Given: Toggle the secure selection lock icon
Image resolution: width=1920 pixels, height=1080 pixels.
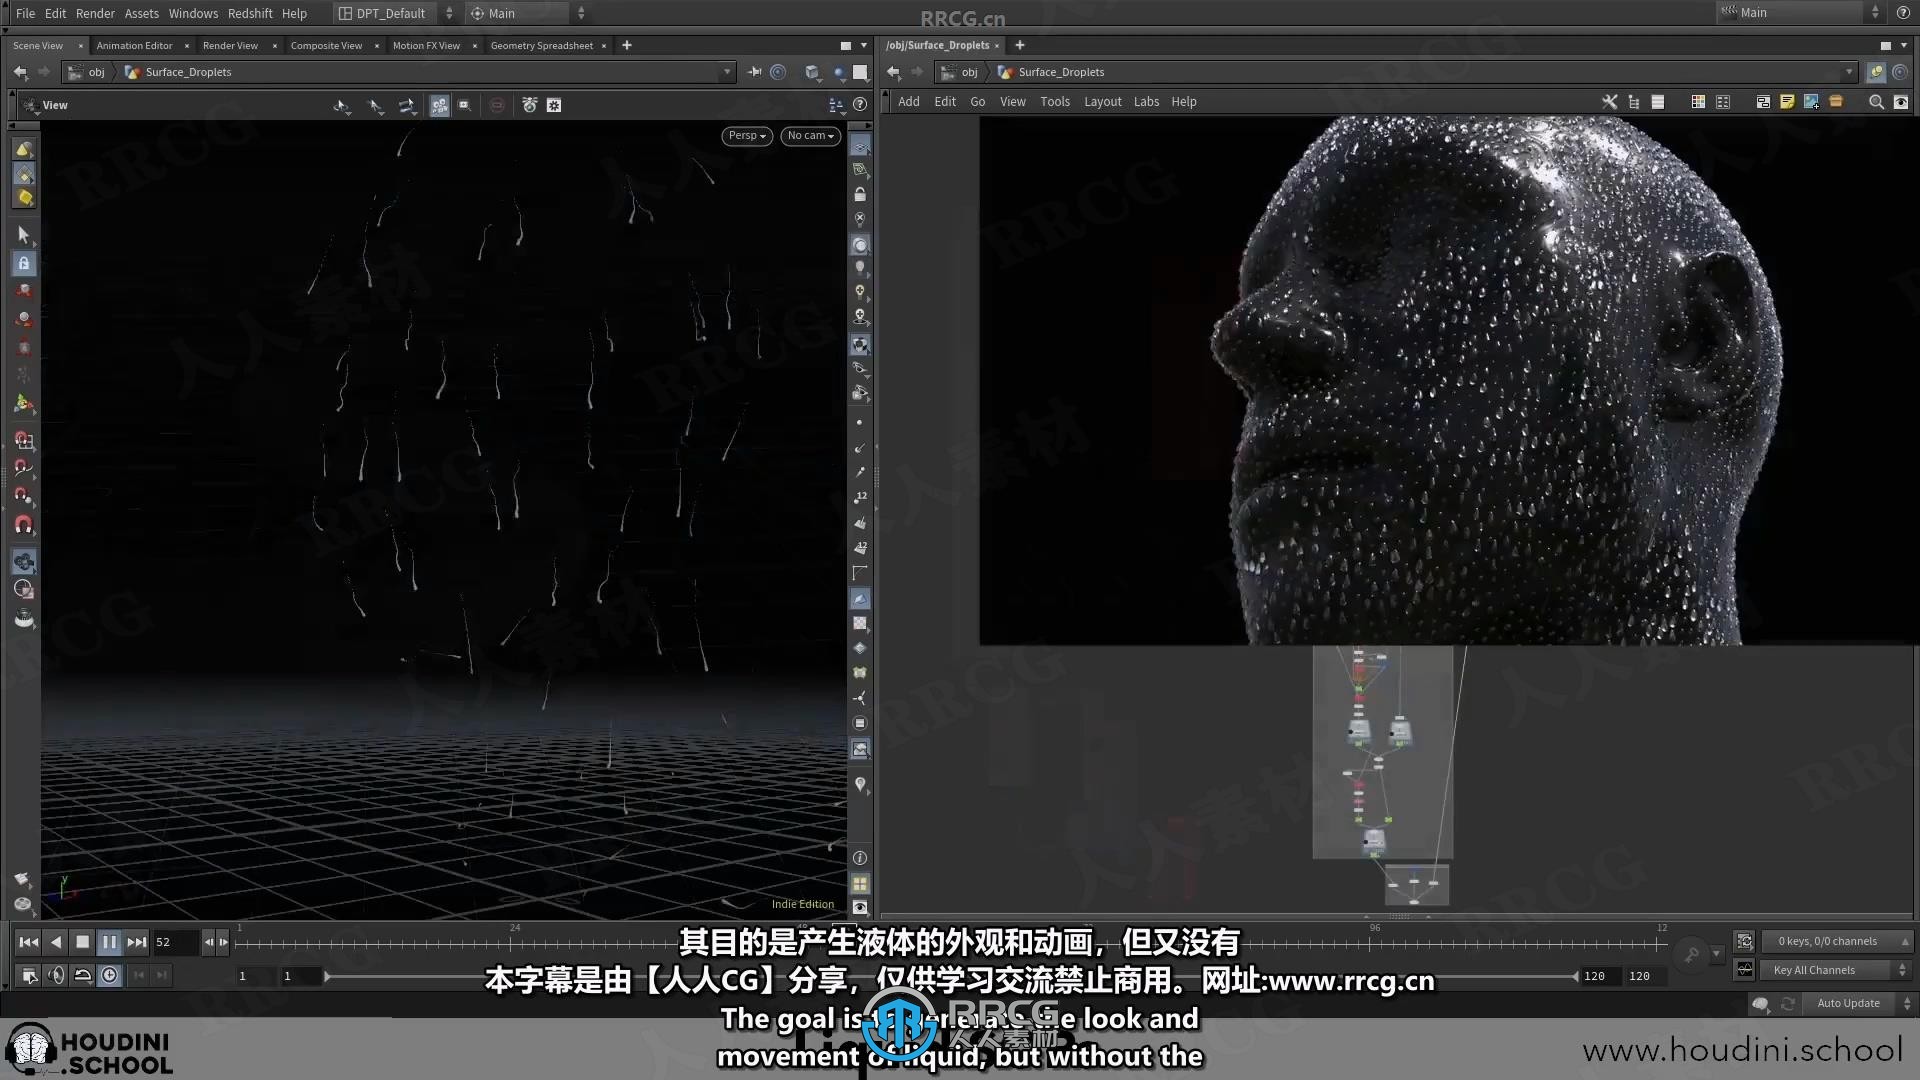Looking at the screenshot, I should (x=24, y=264).
